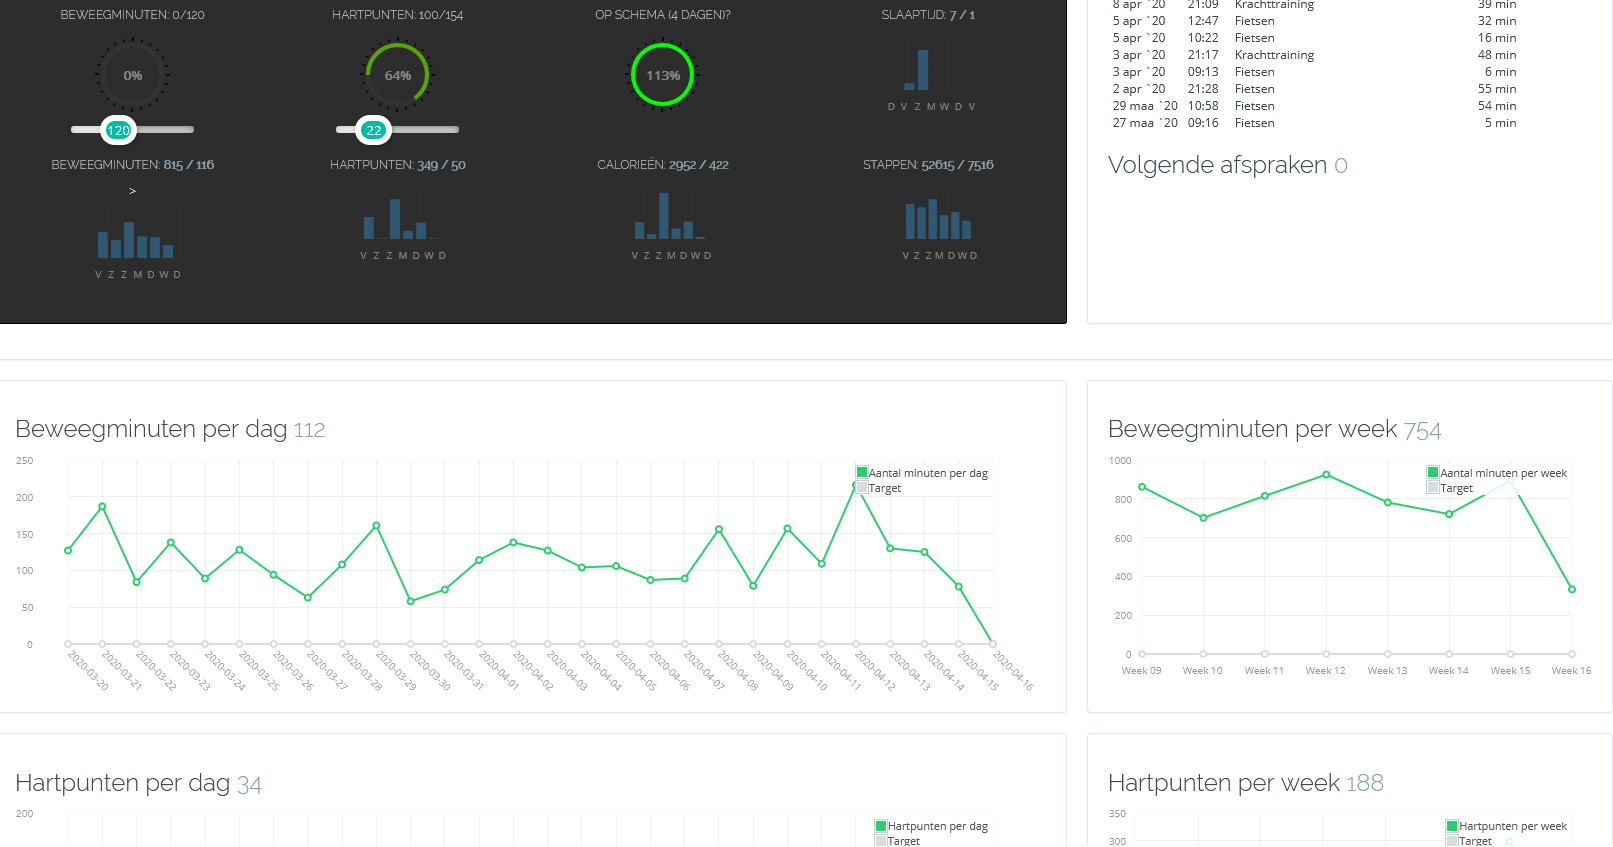Screen dimensions: 1613x847
Task: Click the 'Hartpunten per week 188' heading
Action: 1246,783
